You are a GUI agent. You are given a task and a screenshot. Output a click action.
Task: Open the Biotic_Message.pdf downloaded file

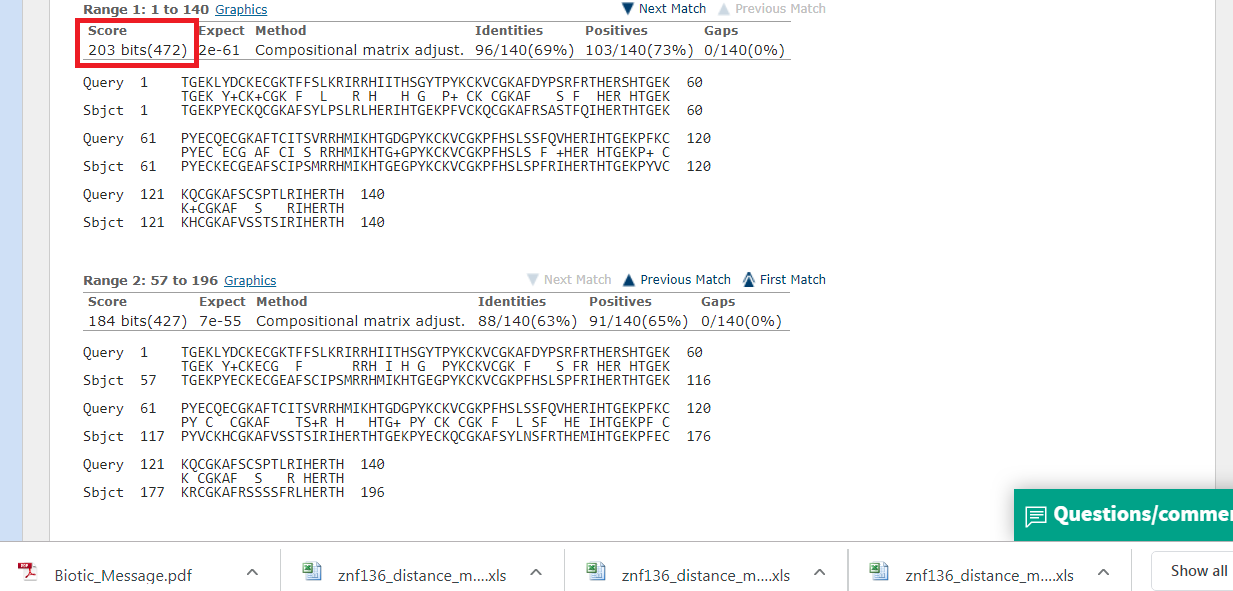(123, 575)
